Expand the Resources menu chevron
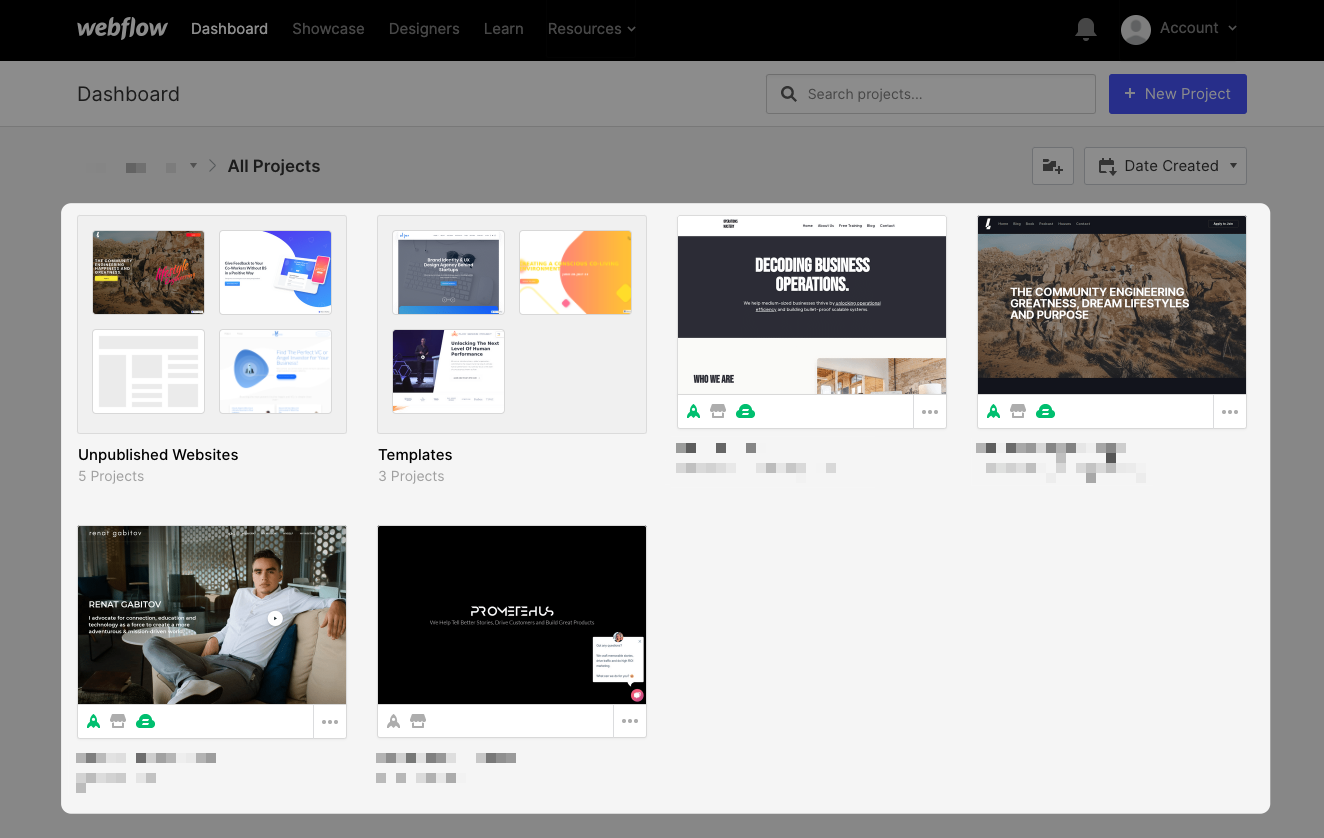1324x838 pixels. point(631,29)
